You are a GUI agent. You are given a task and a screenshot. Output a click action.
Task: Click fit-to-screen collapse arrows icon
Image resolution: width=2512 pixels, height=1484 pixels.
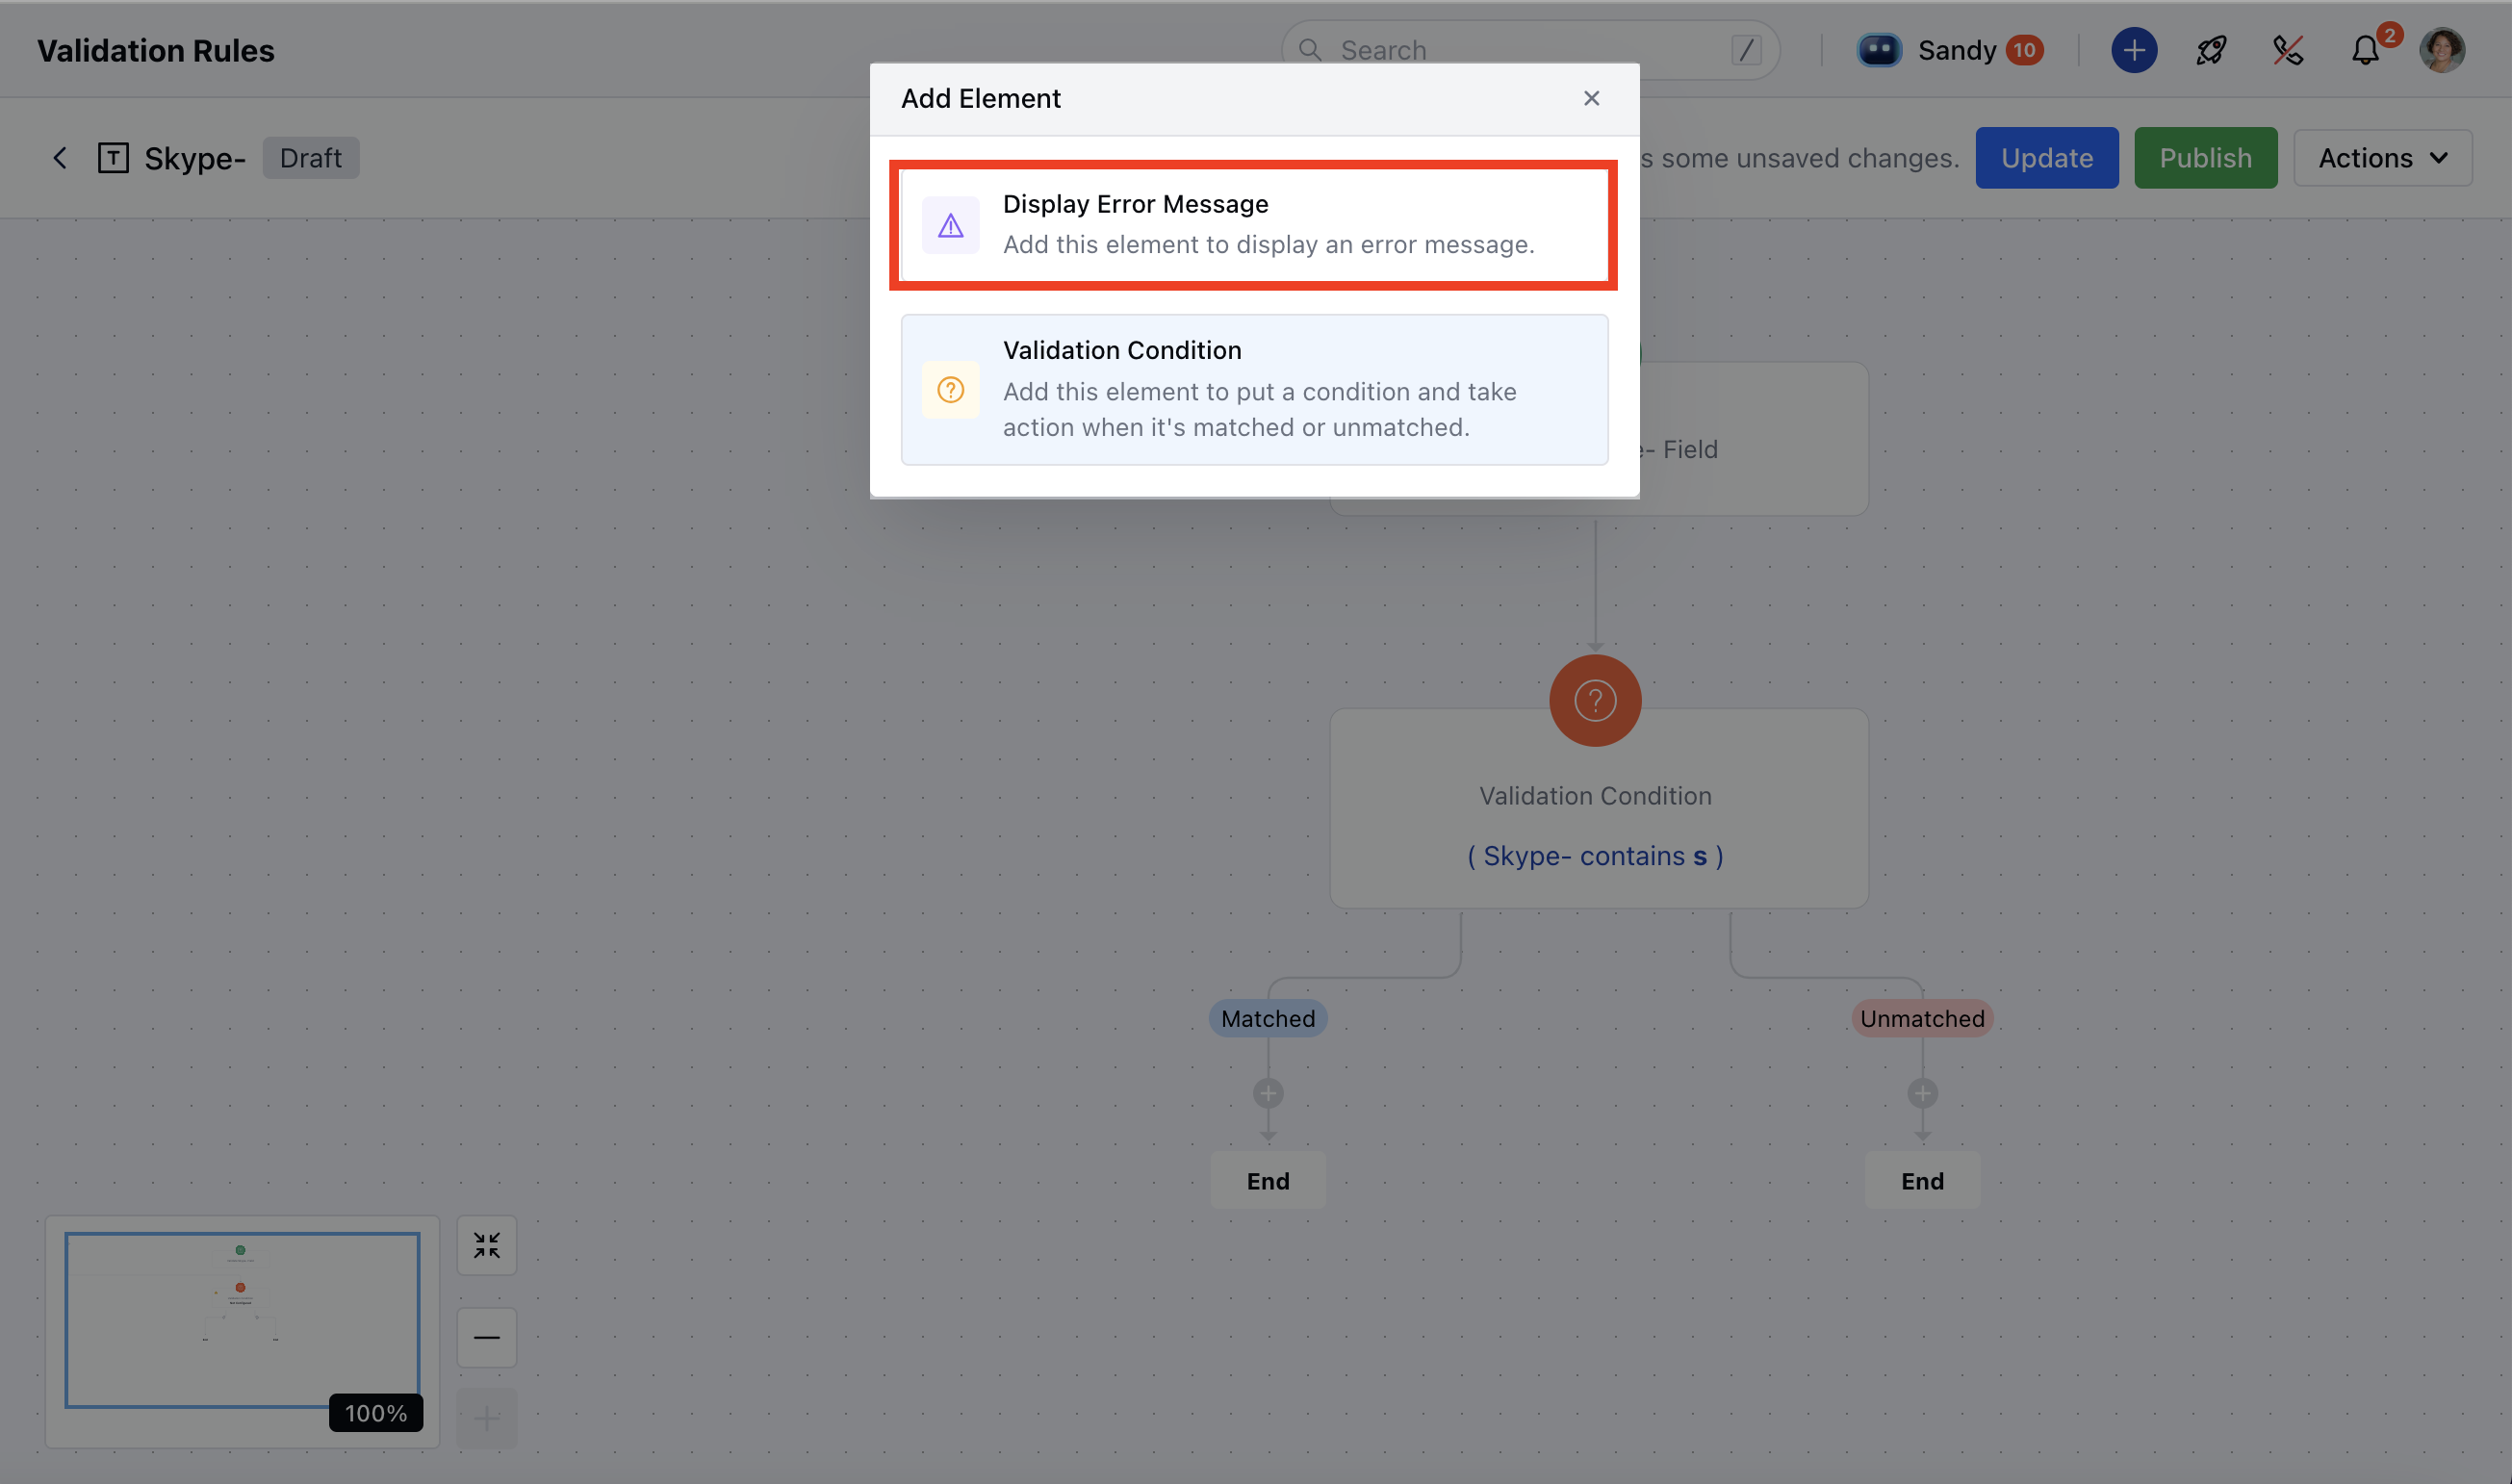tap(487, 1245)
